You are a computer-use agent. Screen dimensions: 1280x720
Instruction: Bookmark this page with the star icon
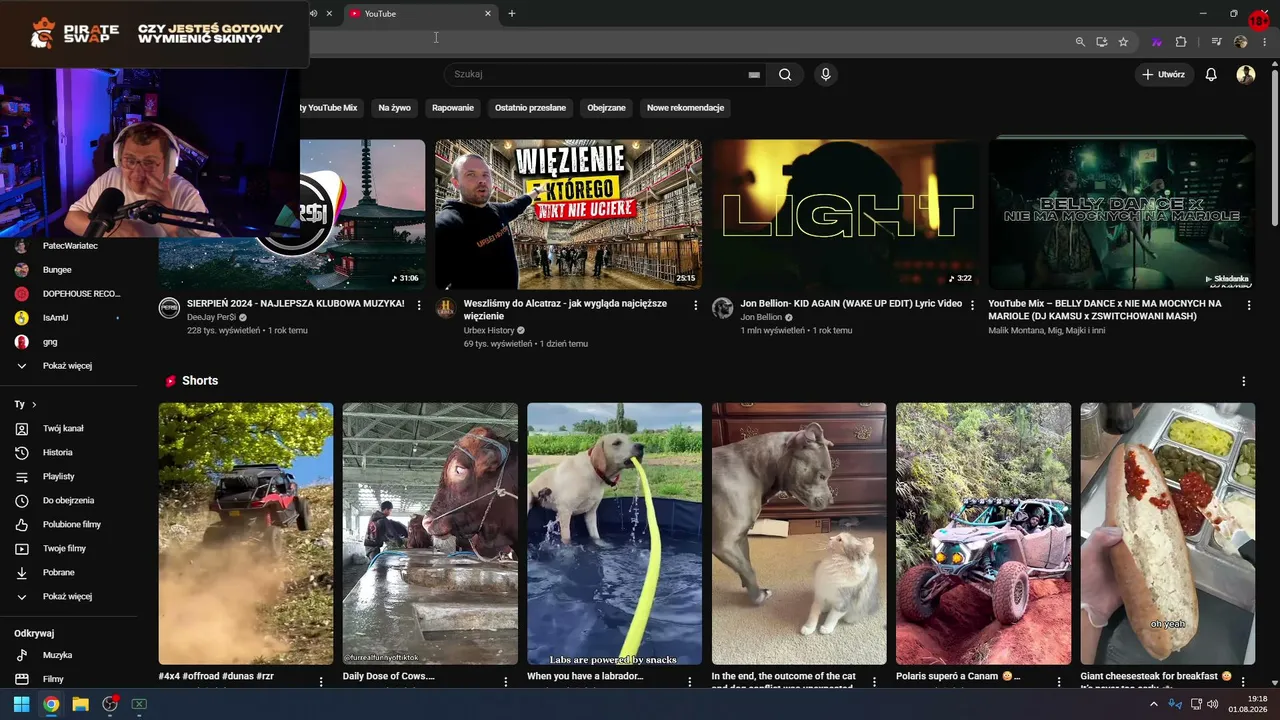(x=1123, y=42)
